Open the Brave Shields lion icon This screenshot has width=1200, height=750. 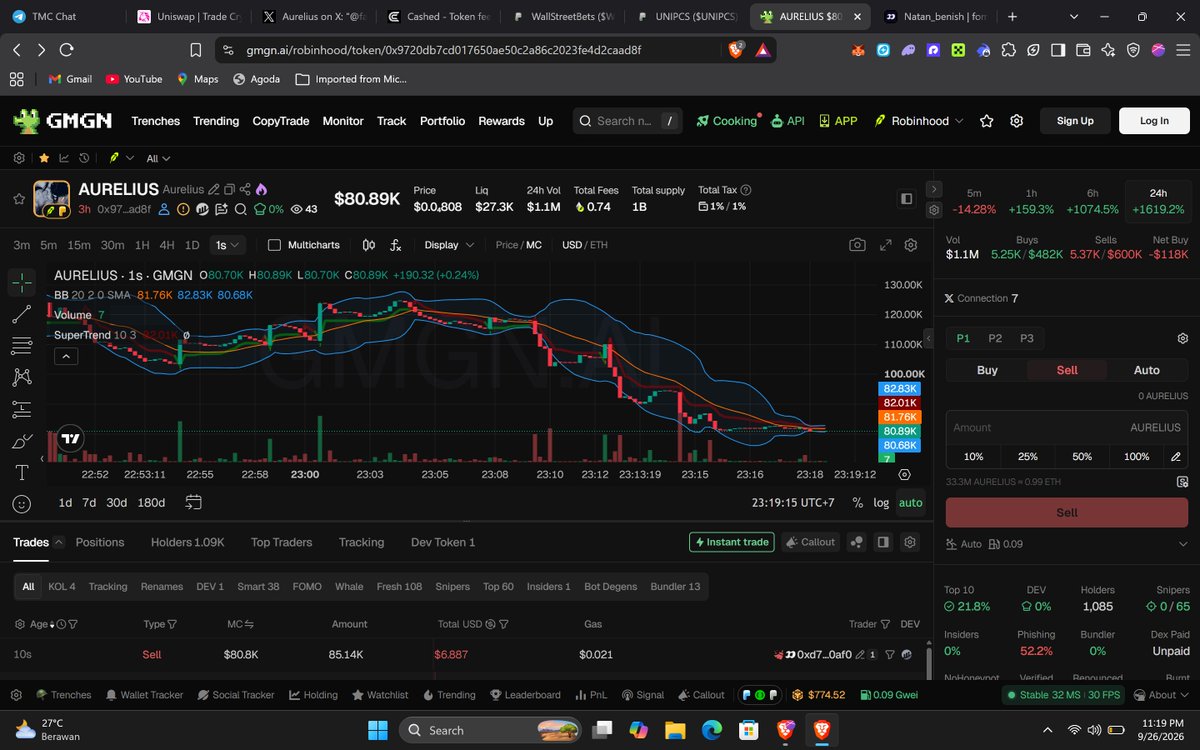(x=736, y=50)
